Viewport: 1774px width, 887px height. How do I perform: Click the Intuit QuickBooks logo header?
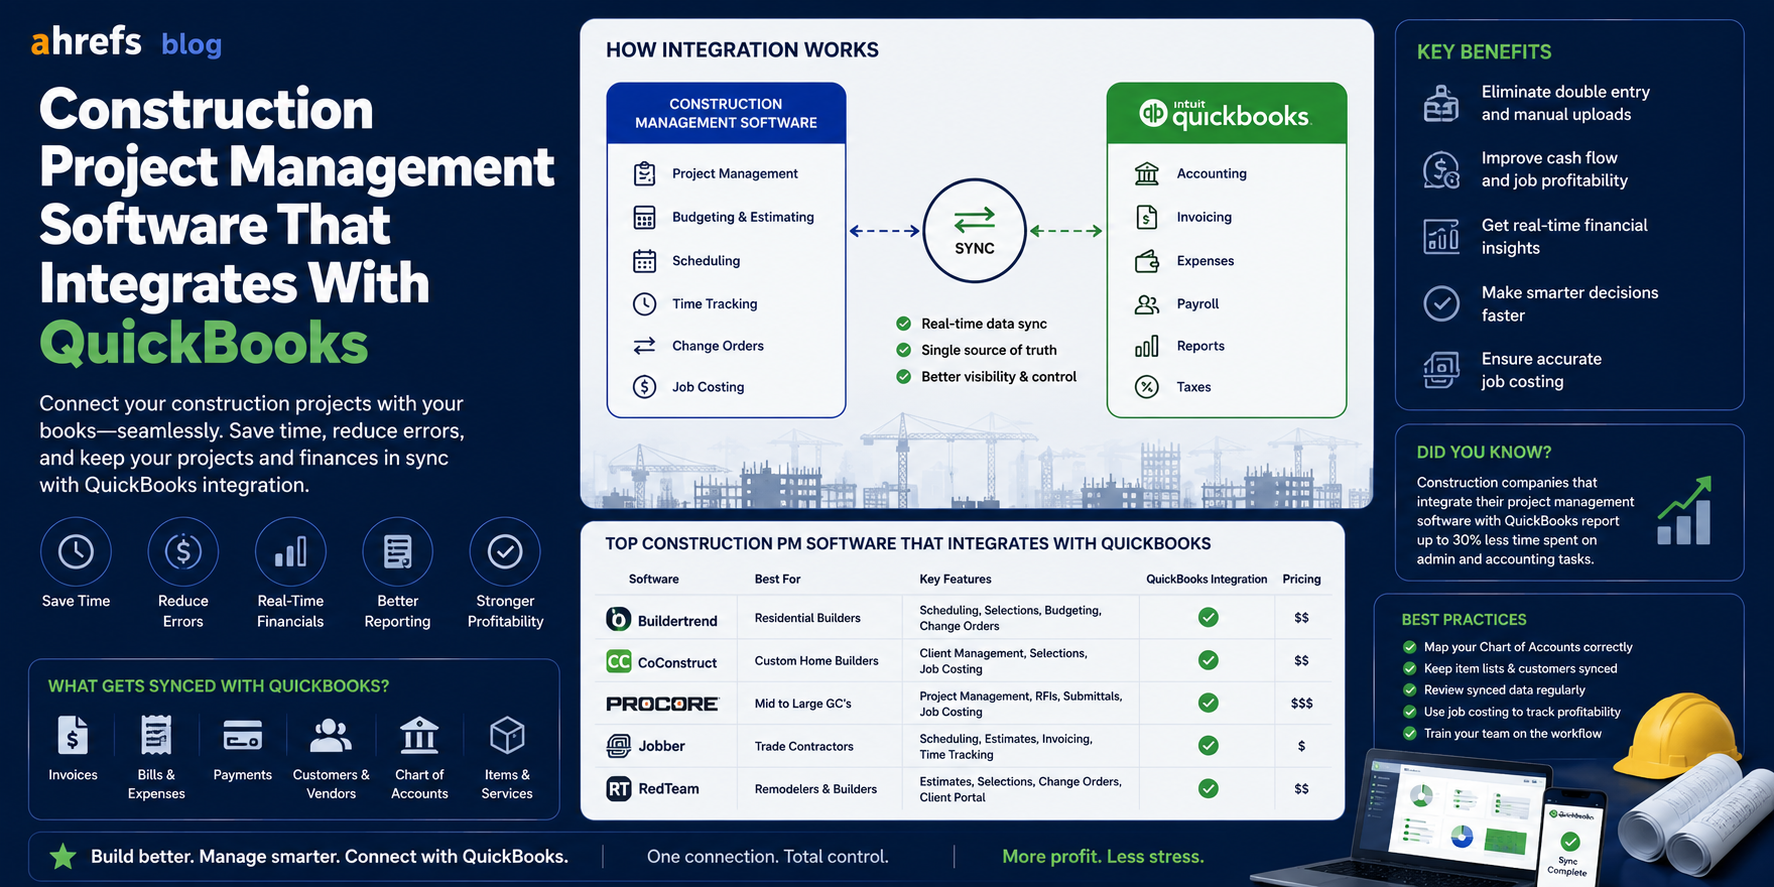click(1226, 114)
